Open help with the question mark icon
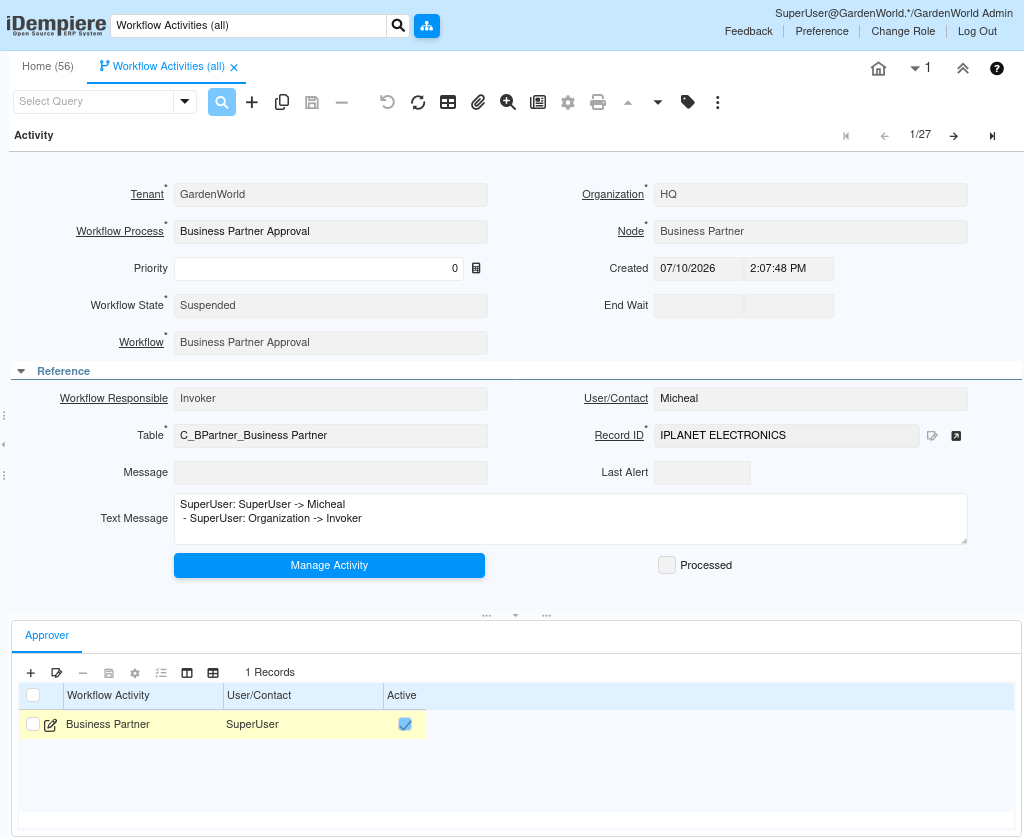This screenshot has height=839, width=1024. coord(997,69)
